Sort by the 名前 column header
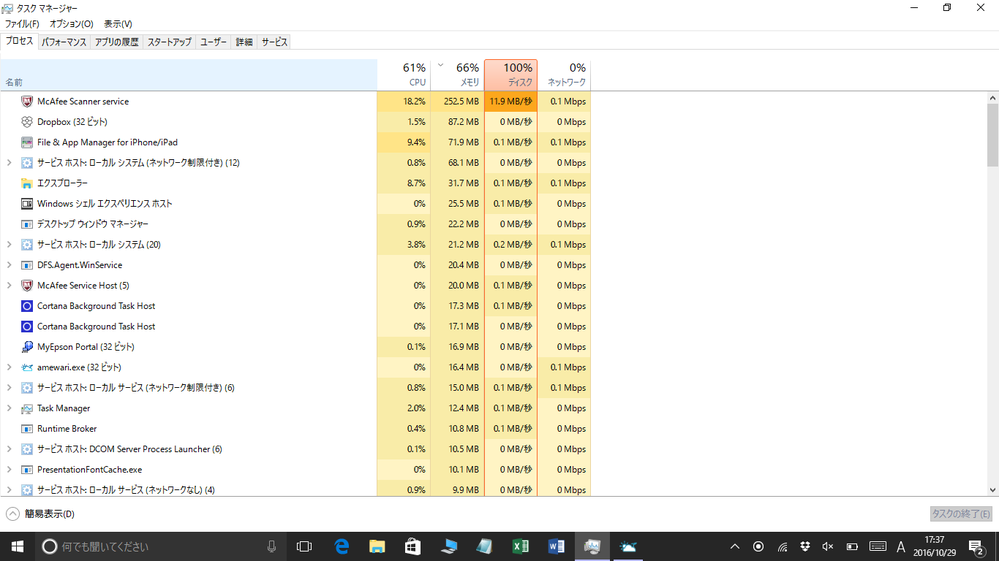The width and height of the screenshot is (999, 561). 189,75
